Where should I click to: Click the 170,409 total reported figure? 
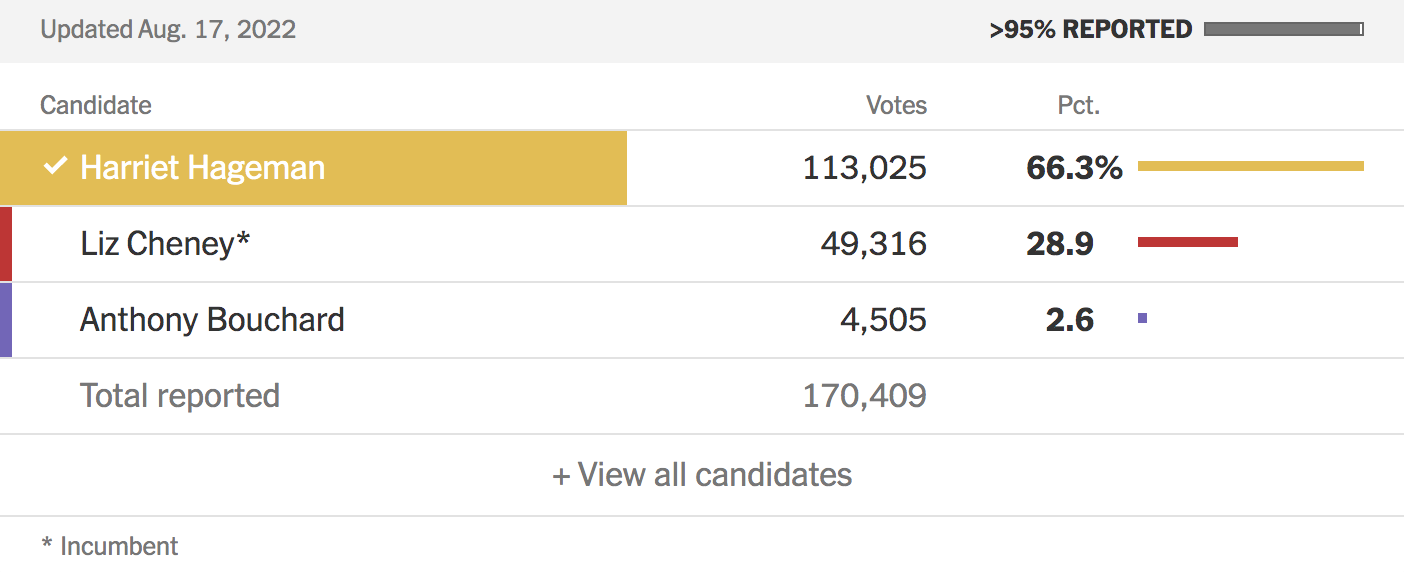[x=864, y=396]
